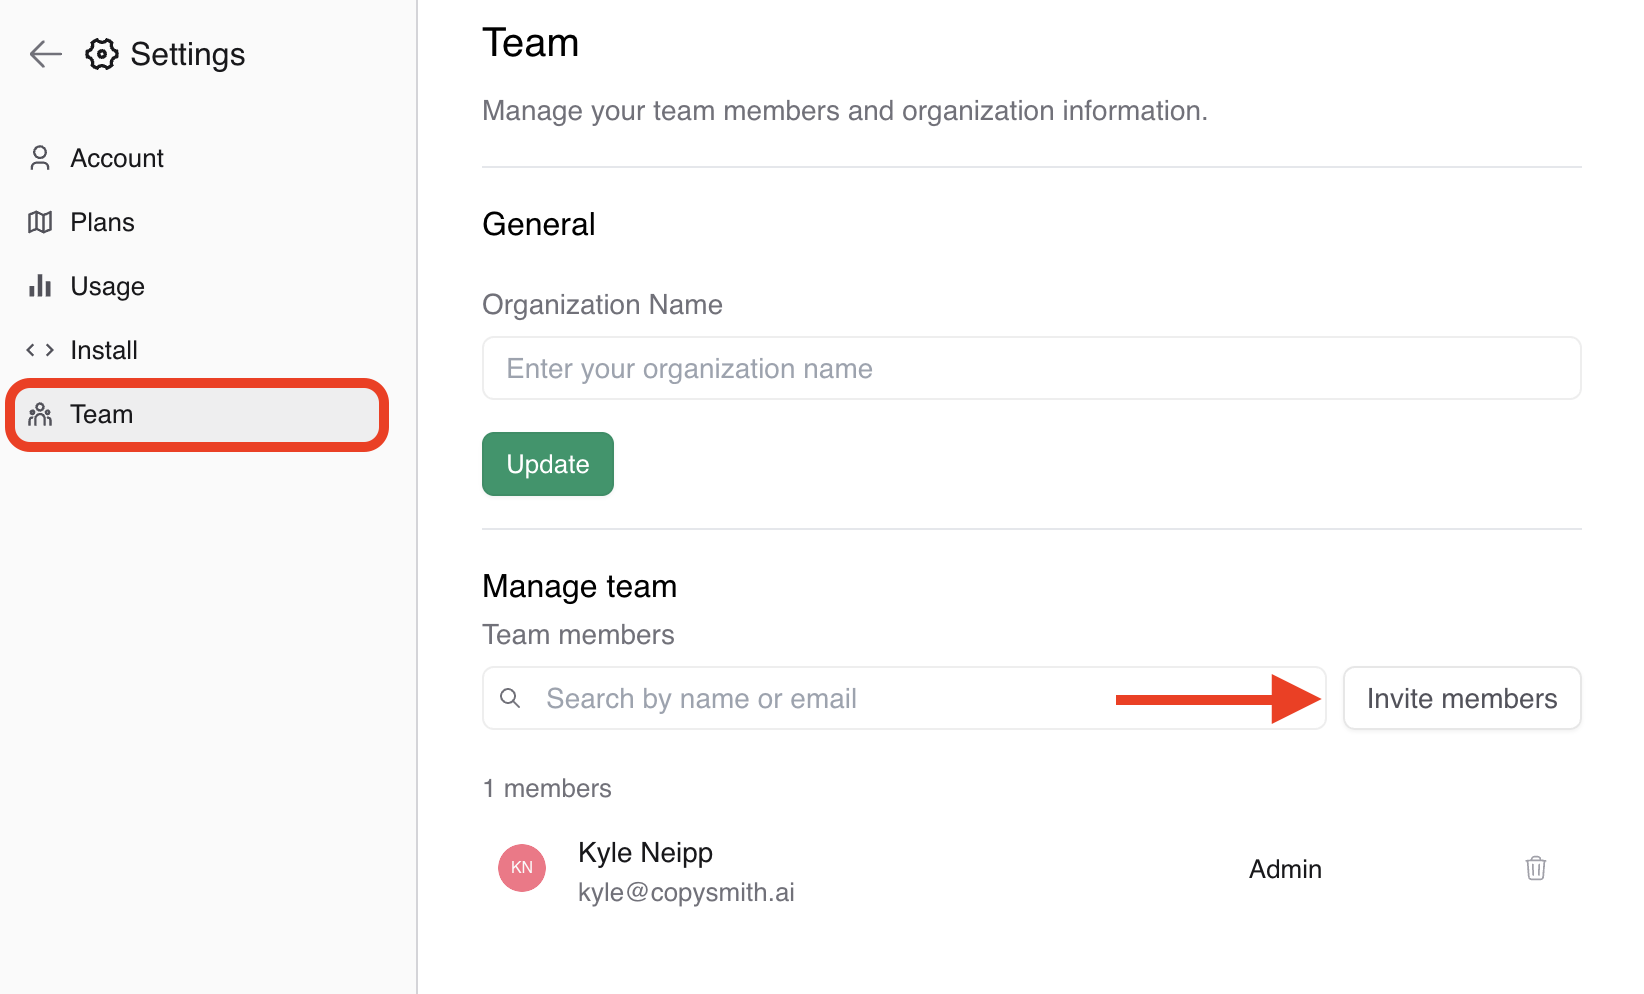Delete Kyle Neipp using the trash icon

tap(1535, 868)
